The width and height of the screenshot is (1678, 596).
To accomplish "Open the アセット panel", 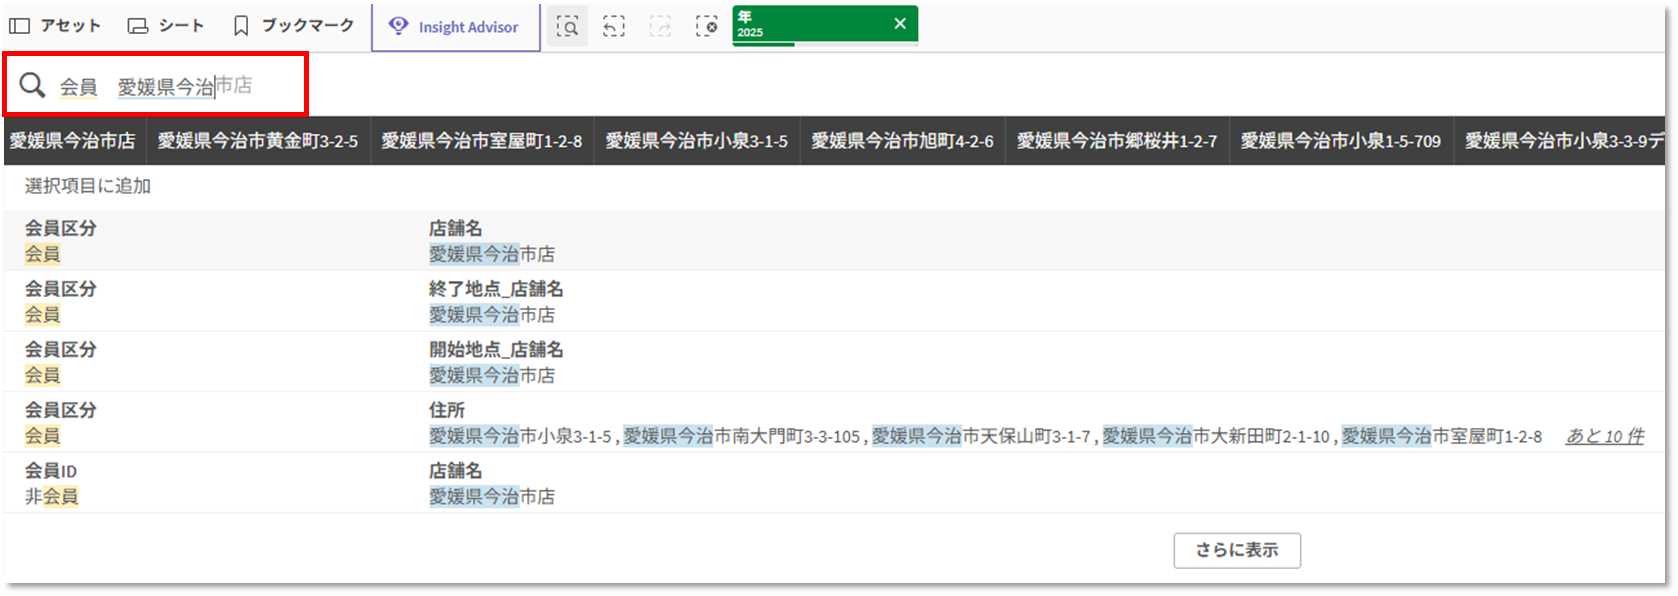I will coord(55,26).
